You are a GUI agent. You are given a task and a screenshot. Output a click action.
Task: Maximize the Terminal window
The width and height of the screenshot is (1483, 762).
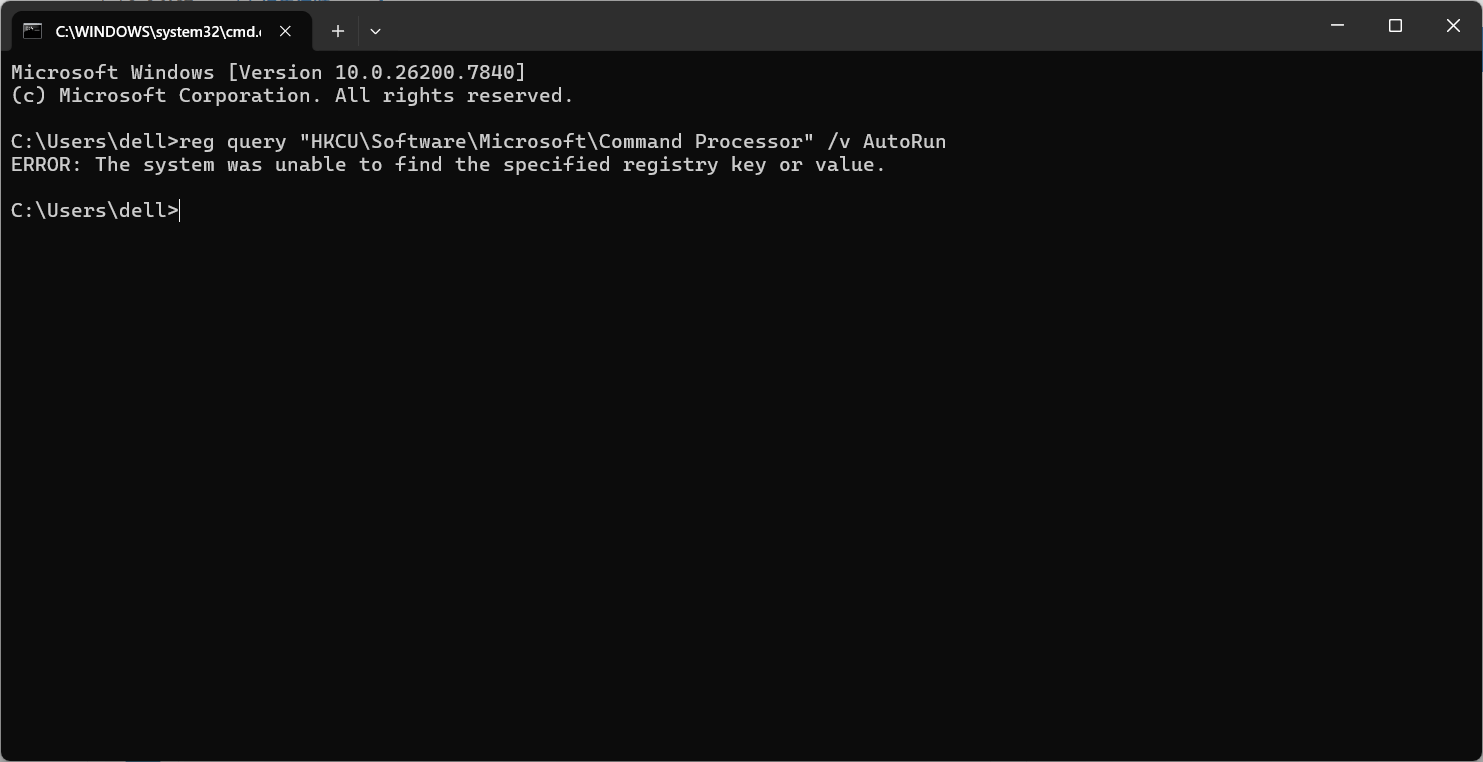pyautogui.click(x=1395, y=26)
